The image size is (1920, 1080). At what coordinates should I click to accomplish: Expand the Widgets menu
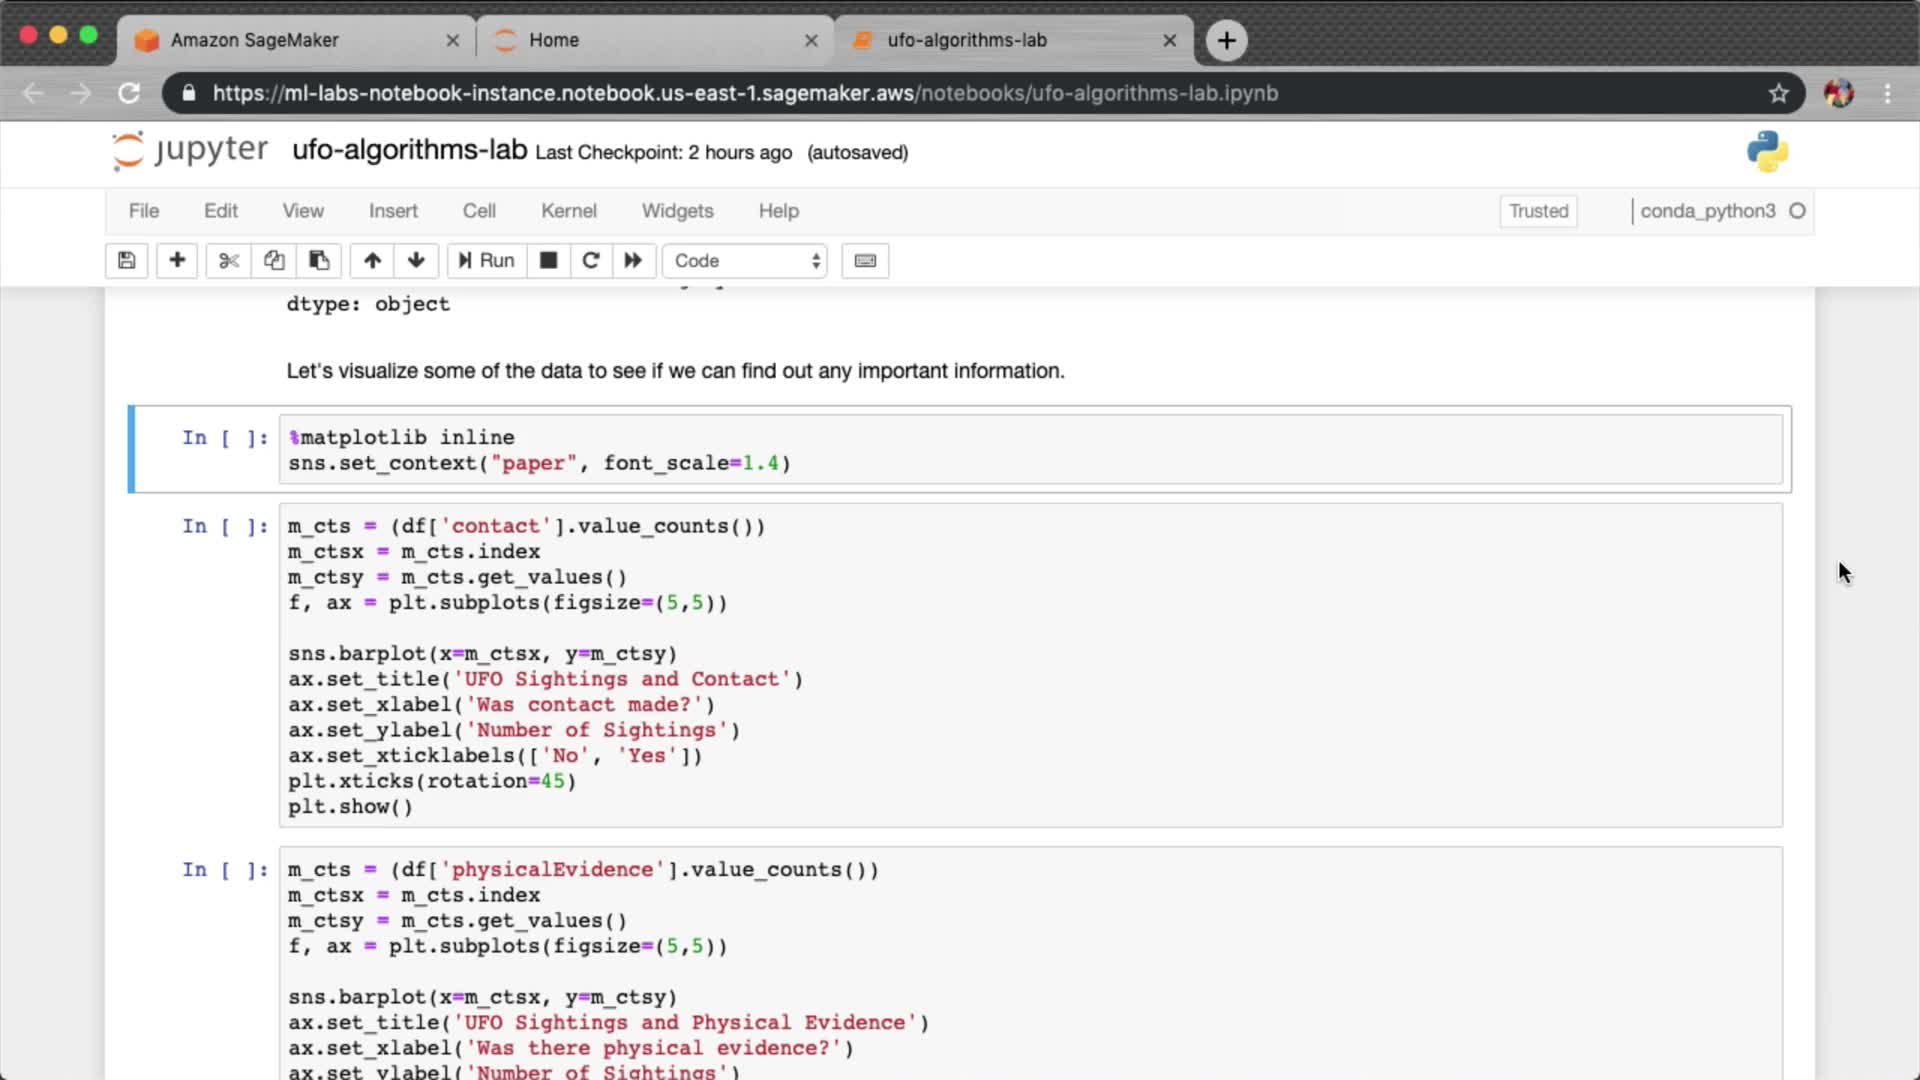pyautogui.click(x=677, y=211)
